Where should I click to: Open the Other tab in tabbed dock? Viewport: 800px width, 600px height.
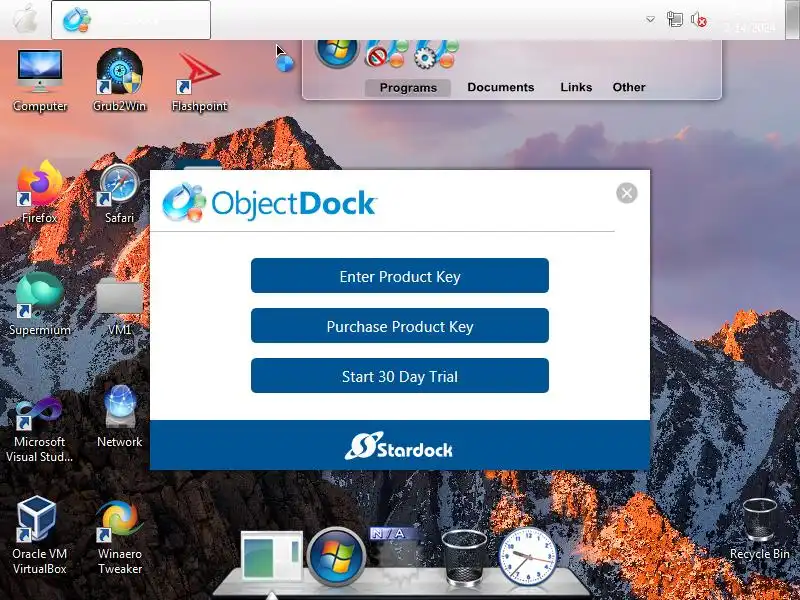pyautogui.click(x=629, y=87)
